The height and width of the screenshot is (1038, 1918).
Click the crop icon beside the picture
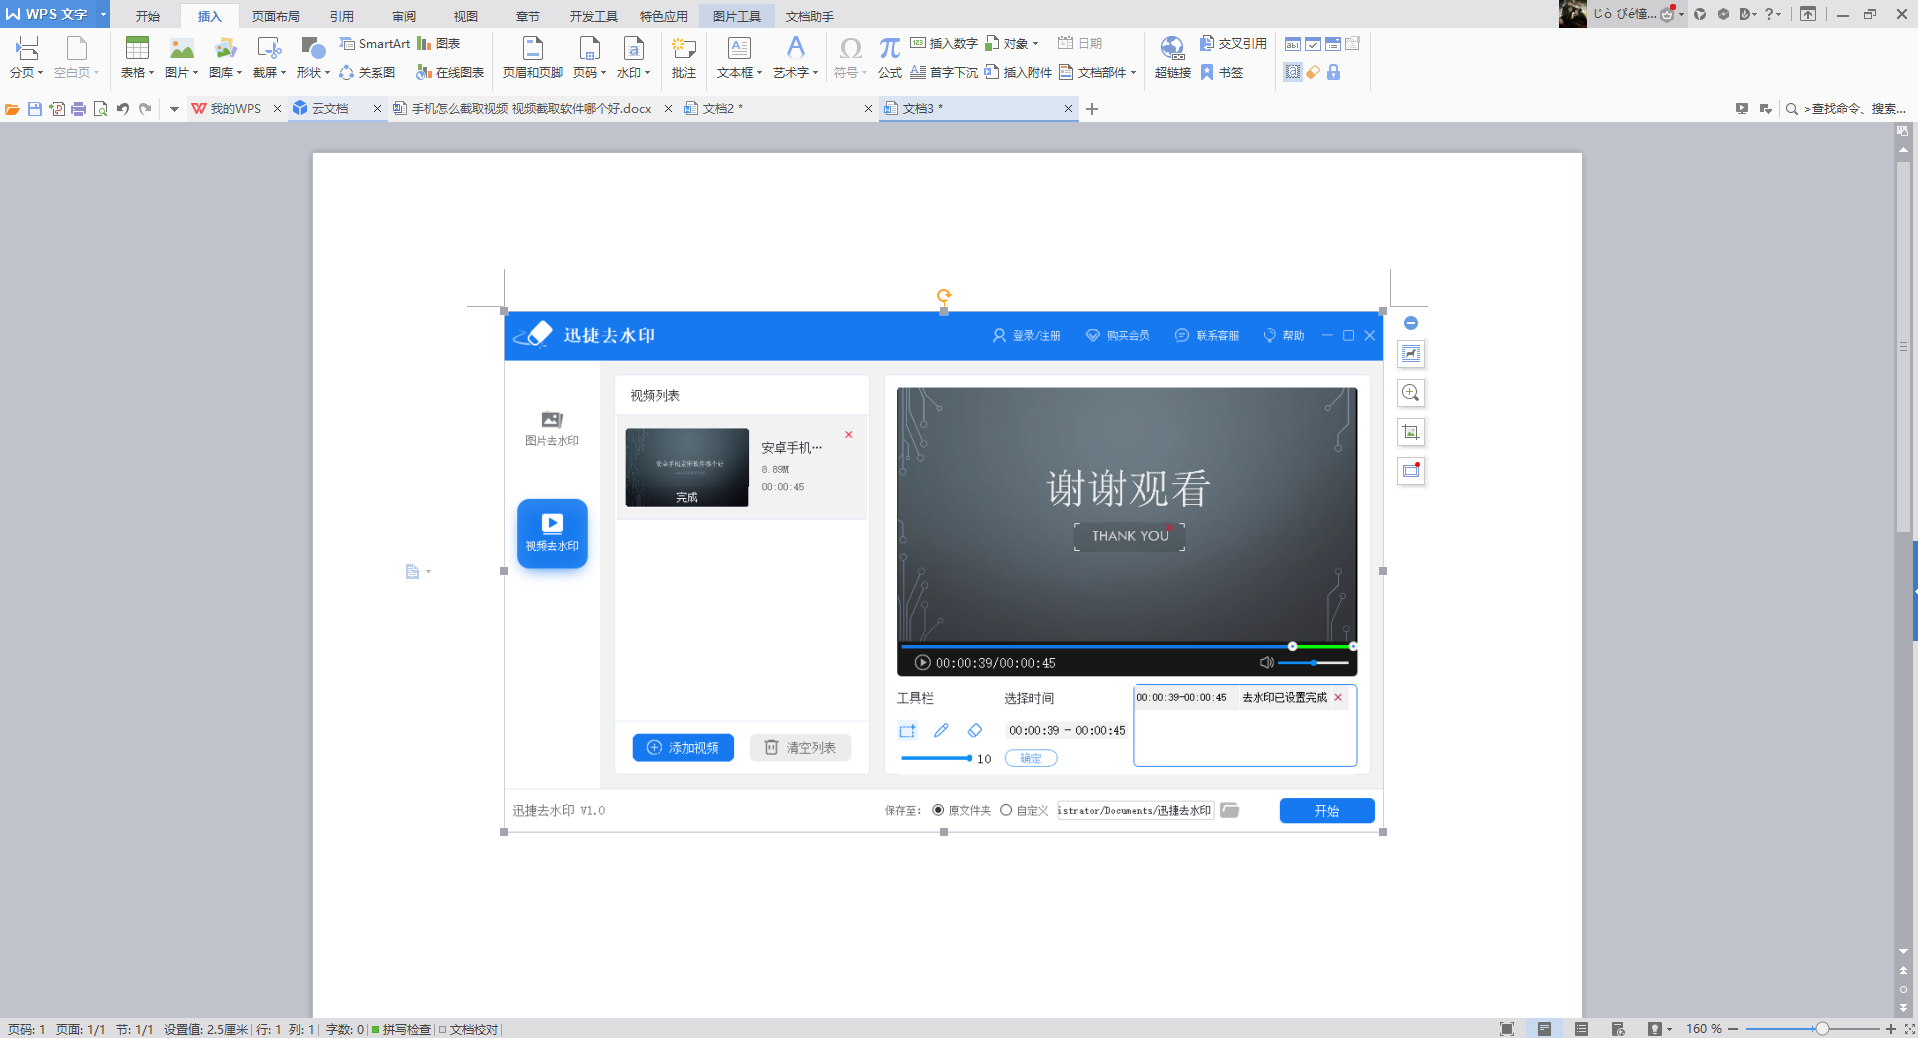click(1411, 432)
